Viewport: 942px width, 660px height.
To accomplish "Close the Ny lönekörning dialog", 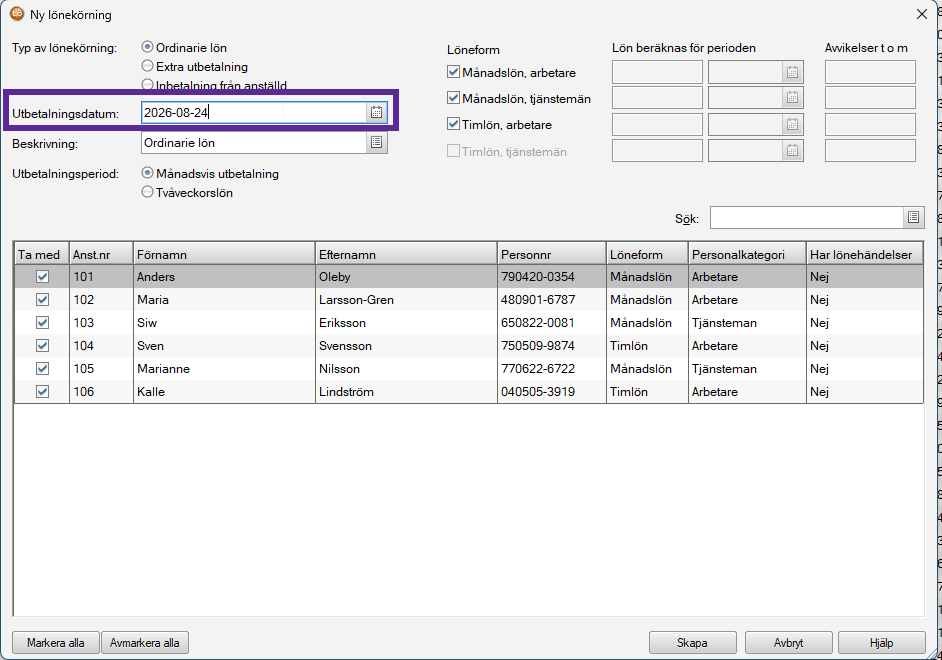I will point(922,14).
